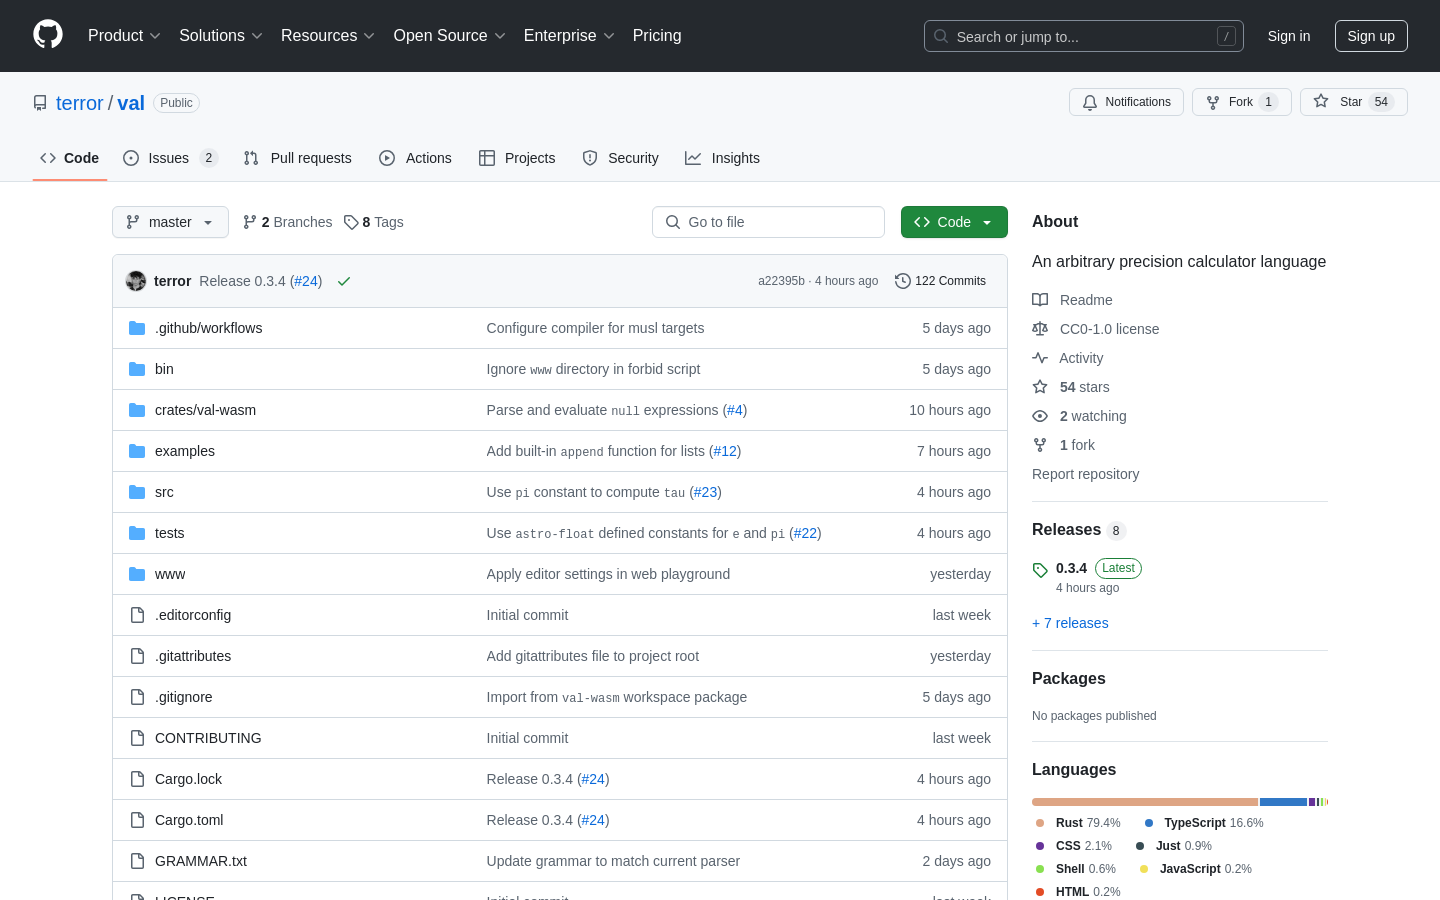Open commit hash a22395b
The height and width of the screenshot is (900, 1440).
coord(781,281)
